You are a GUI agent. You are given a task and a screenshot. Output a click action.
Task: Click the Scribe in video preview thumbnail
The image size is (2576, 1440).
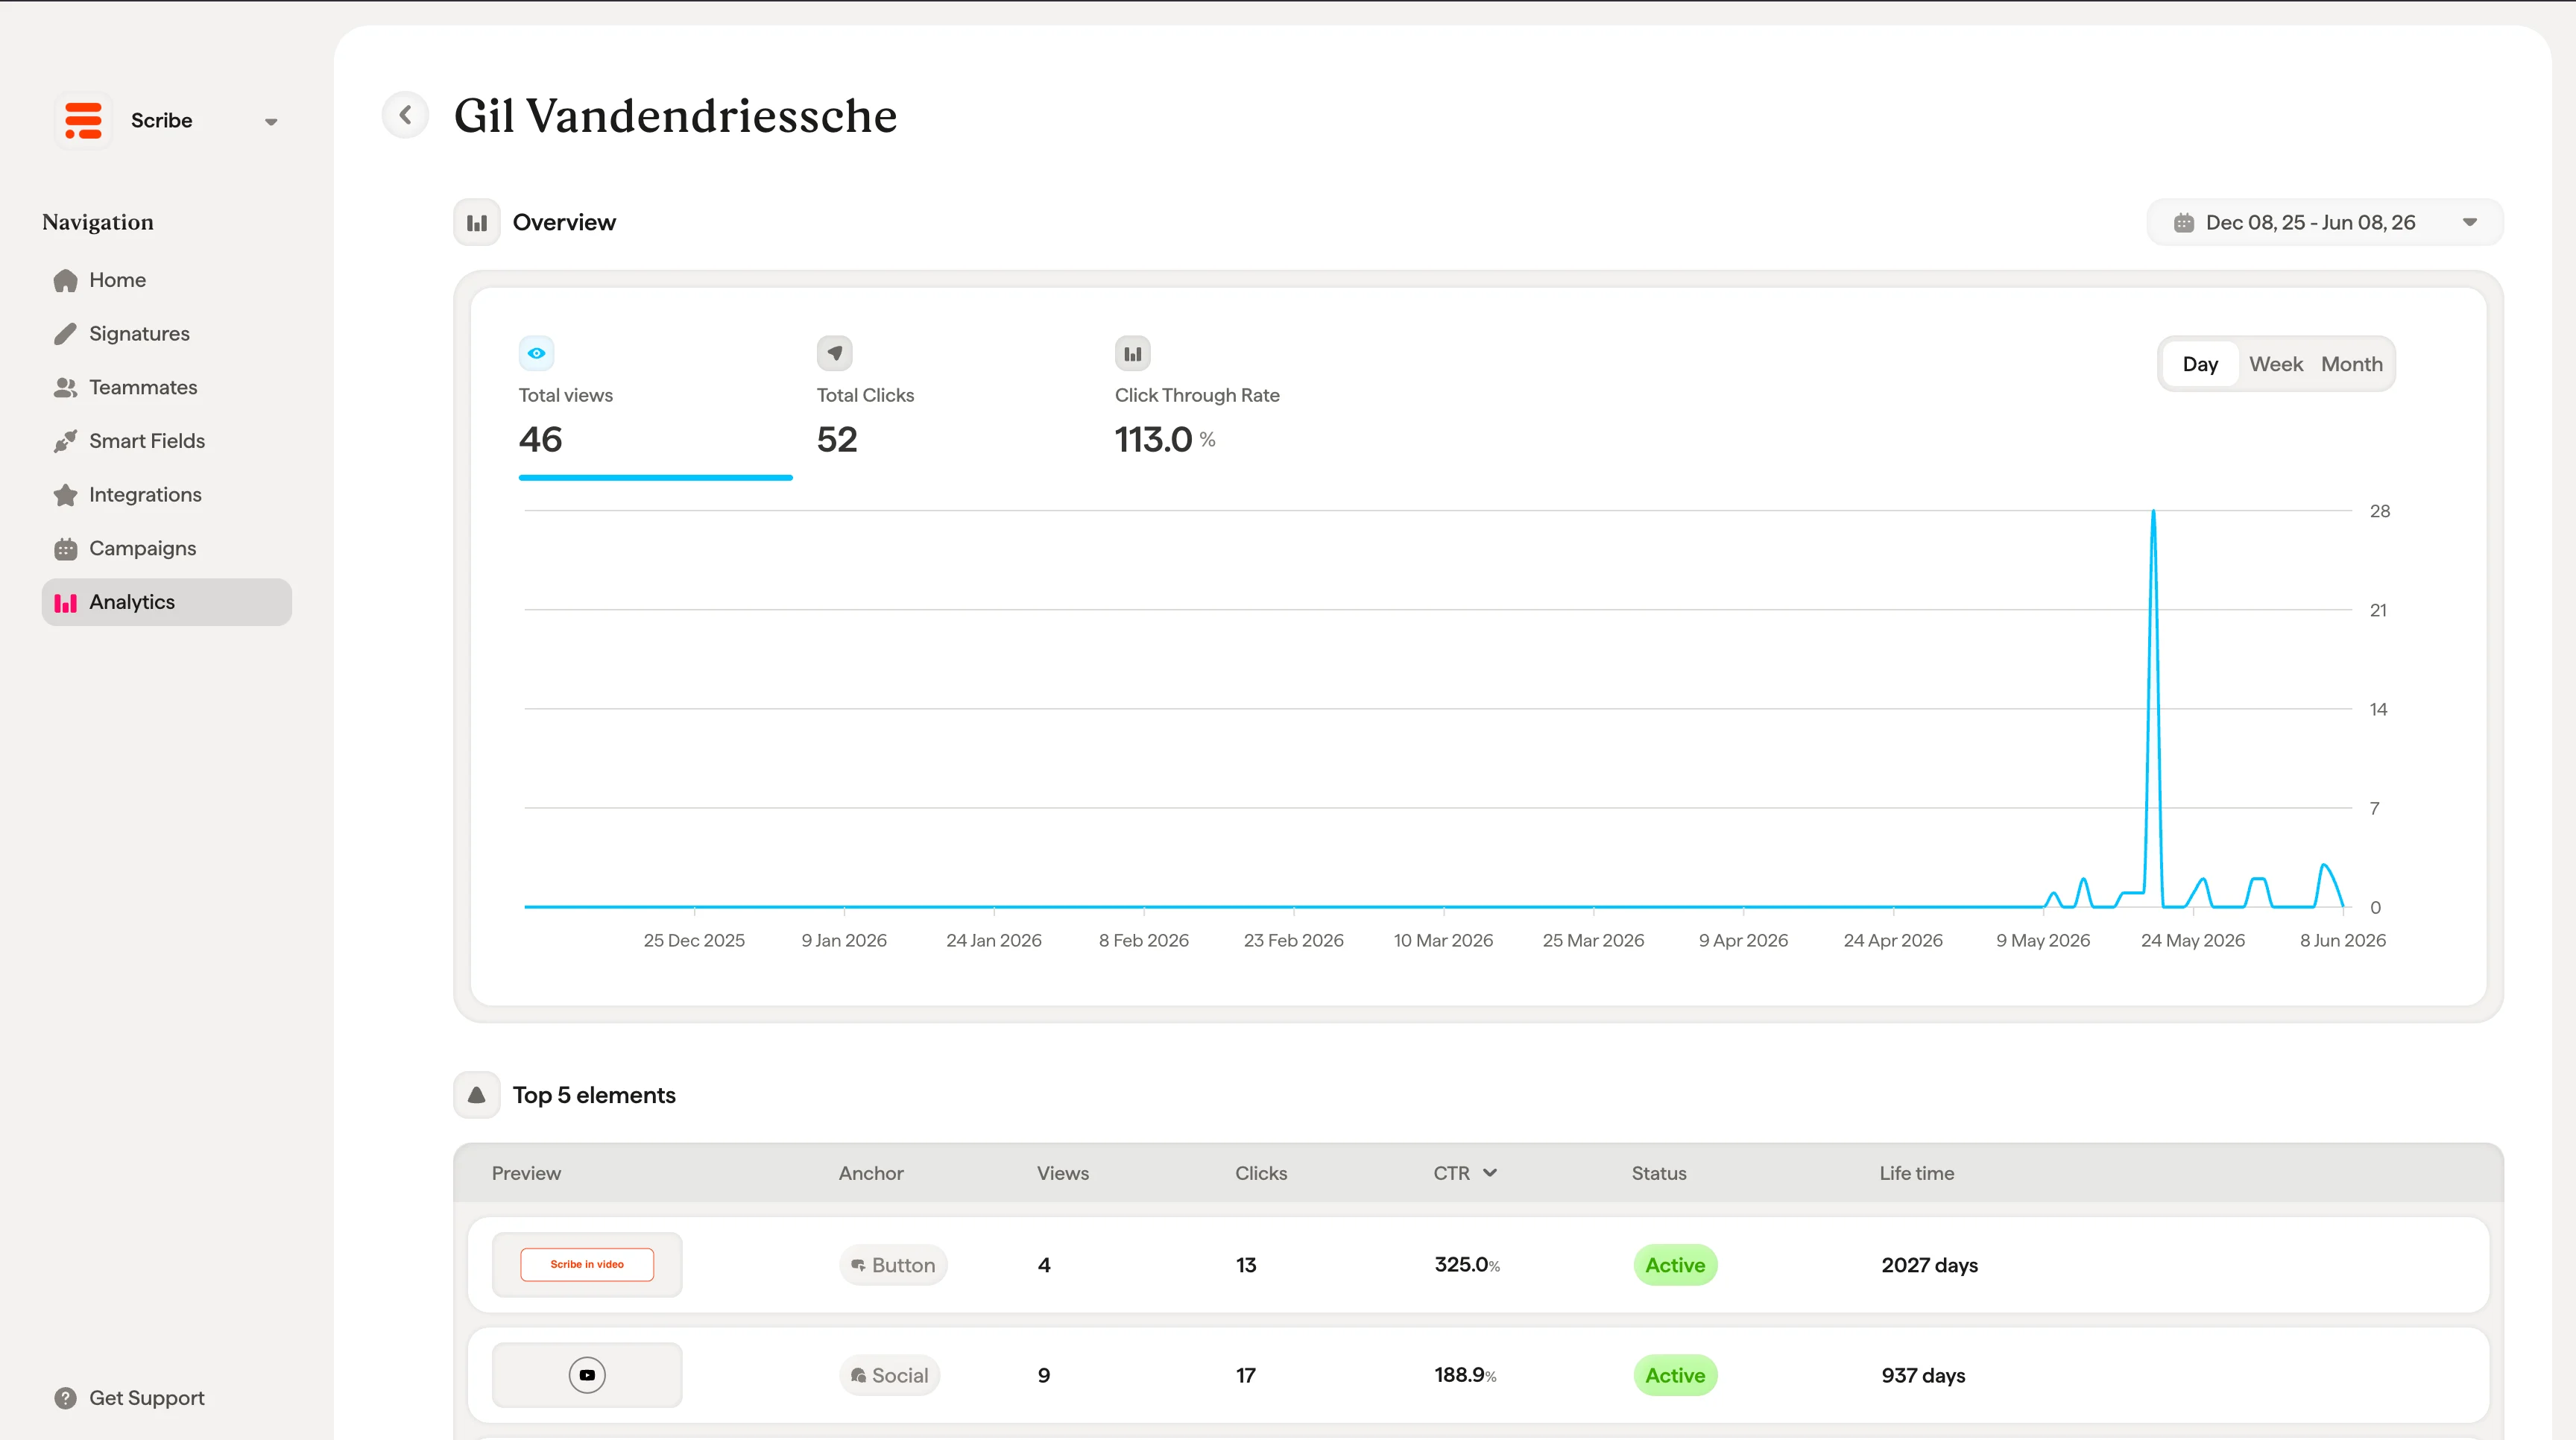click(587, 1265)
